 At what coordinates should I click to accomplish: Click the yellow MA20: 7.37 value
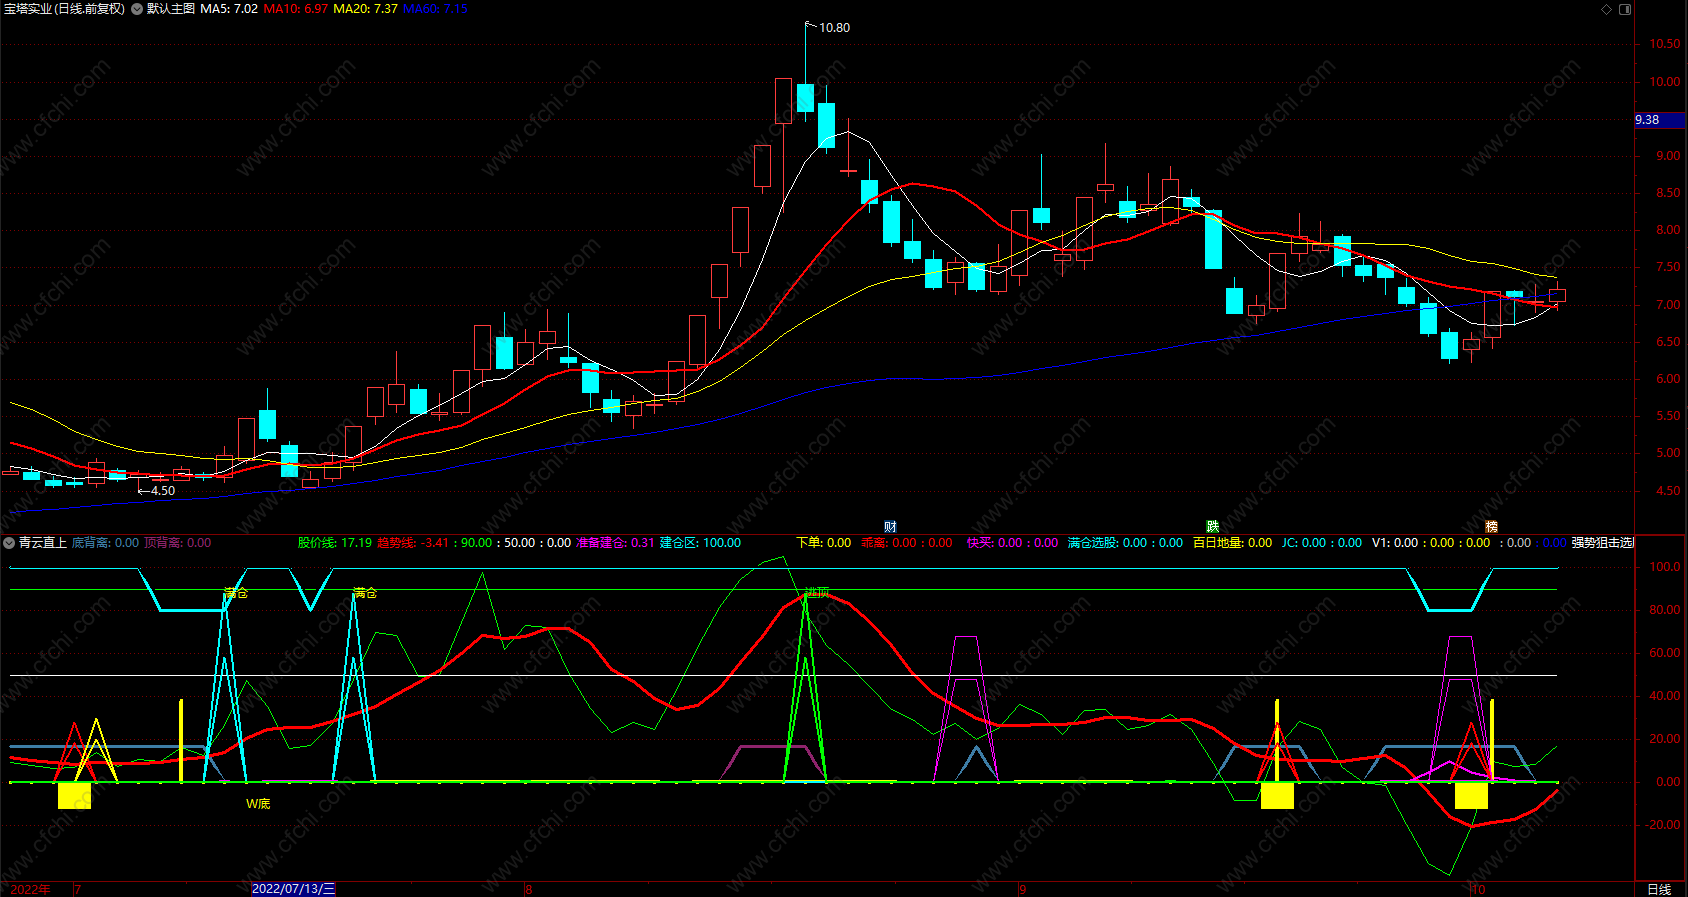pyautogui.click(x=365, y=9)
